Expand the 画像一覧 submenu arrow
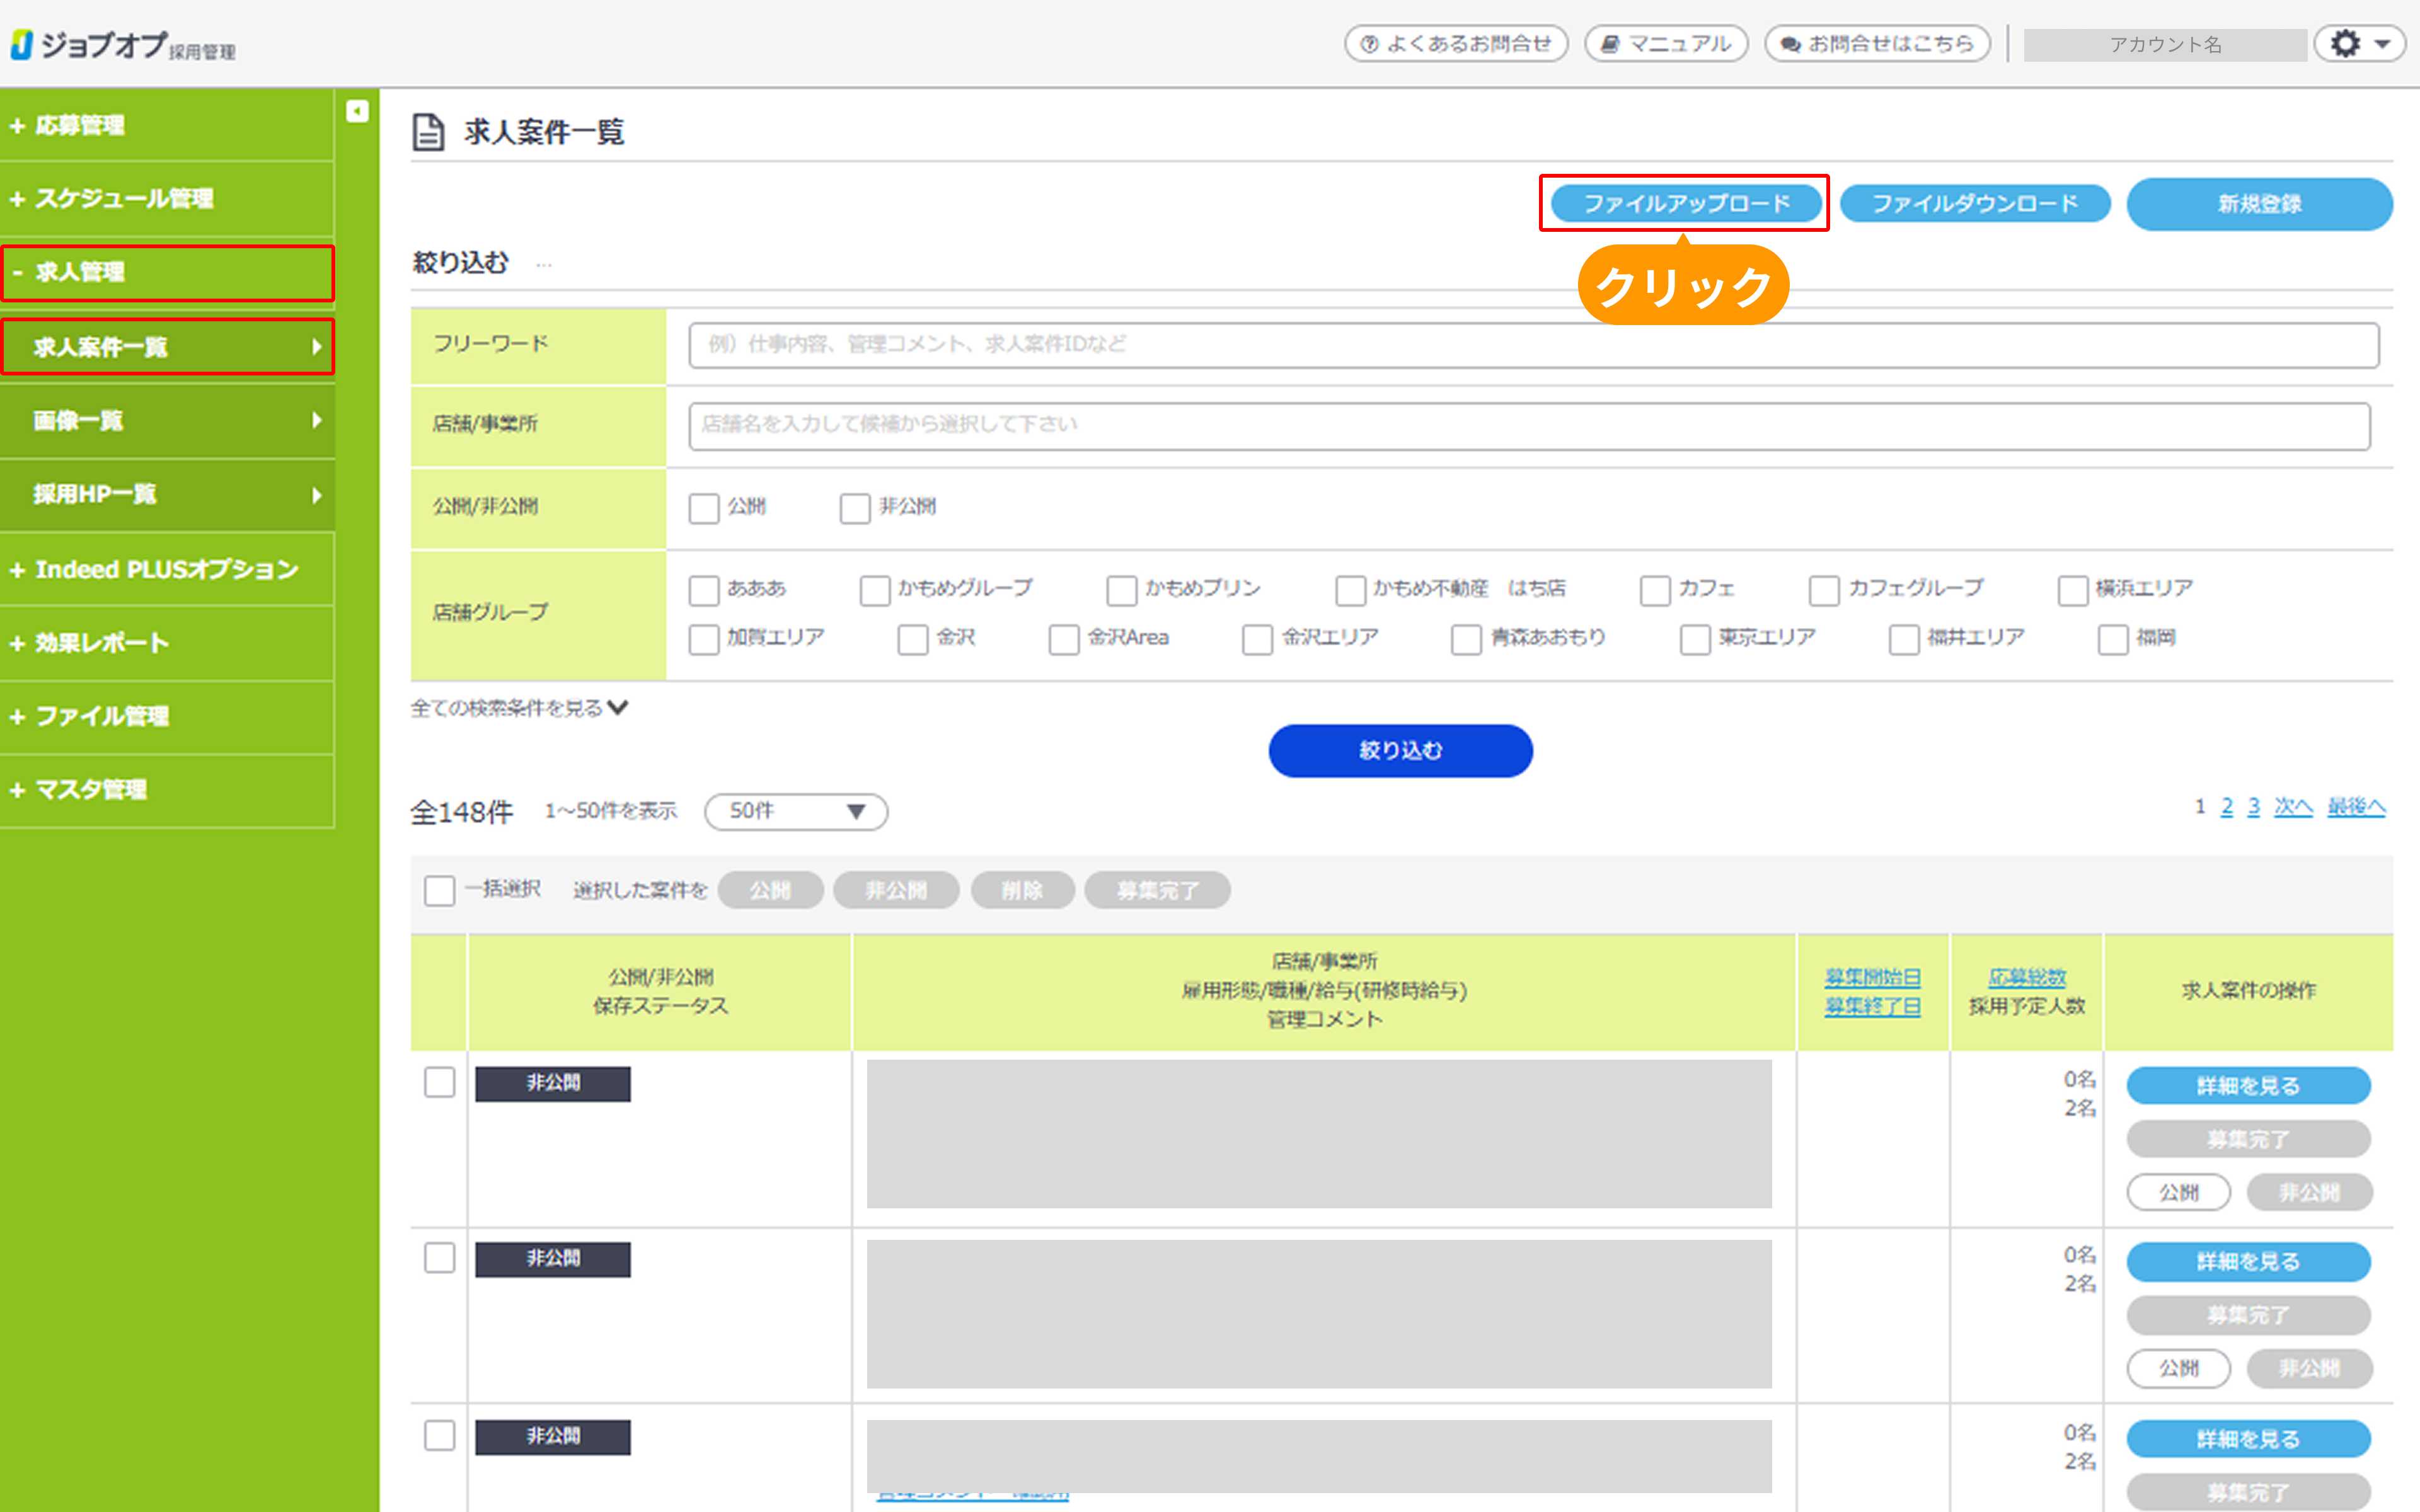 pos(316,421)
